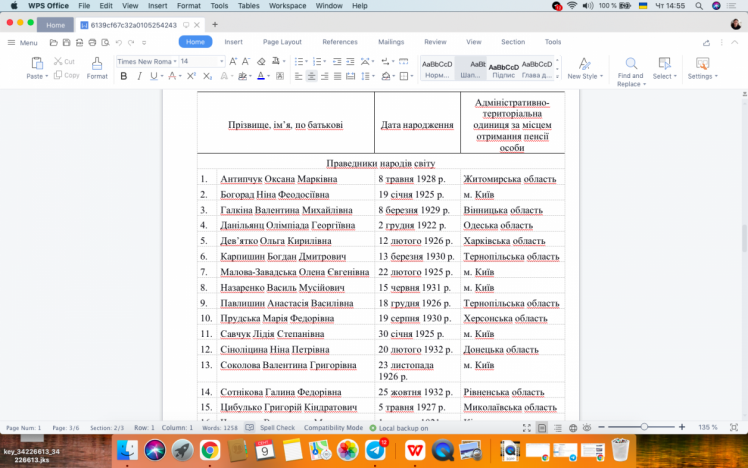Align text left
Screen dimensions: 748x468
(x=298, y=76)
